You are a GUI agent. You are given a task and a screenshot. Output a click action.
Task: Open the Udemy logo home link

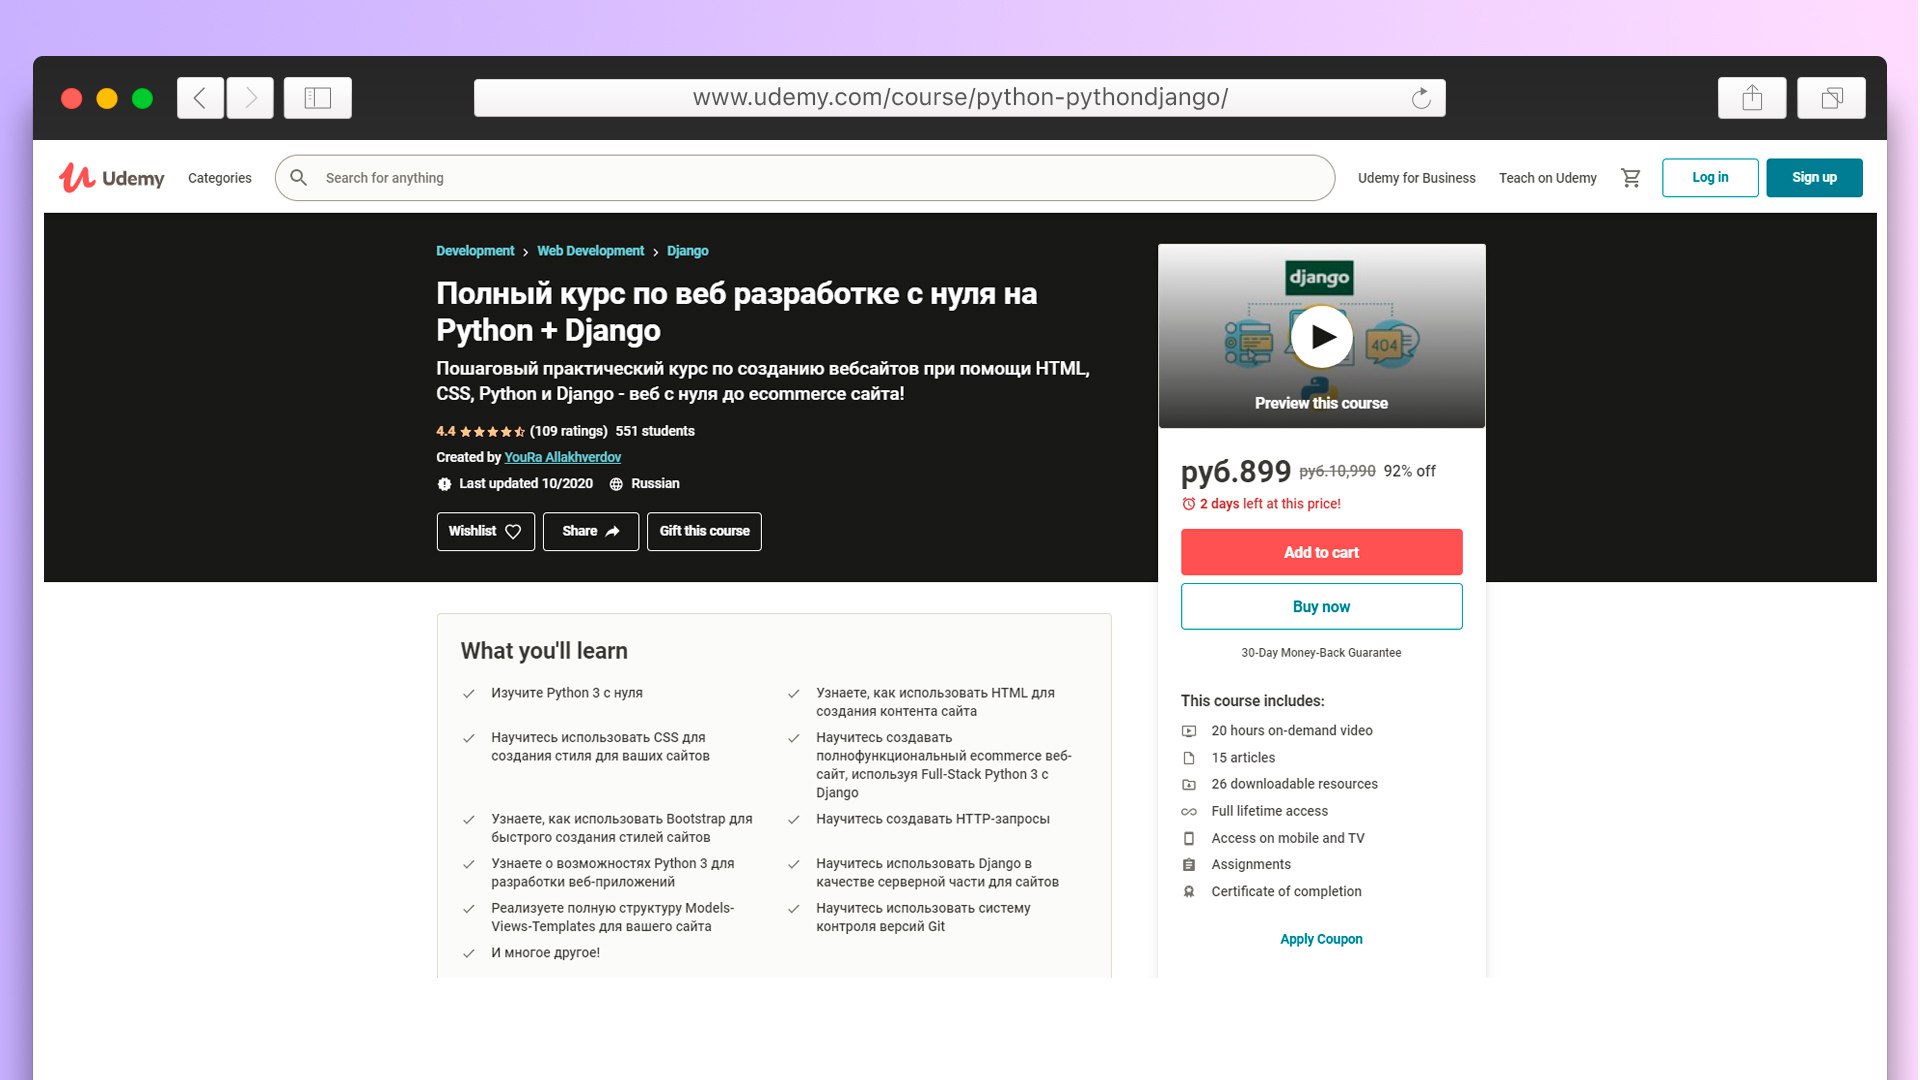click(112, 178)
